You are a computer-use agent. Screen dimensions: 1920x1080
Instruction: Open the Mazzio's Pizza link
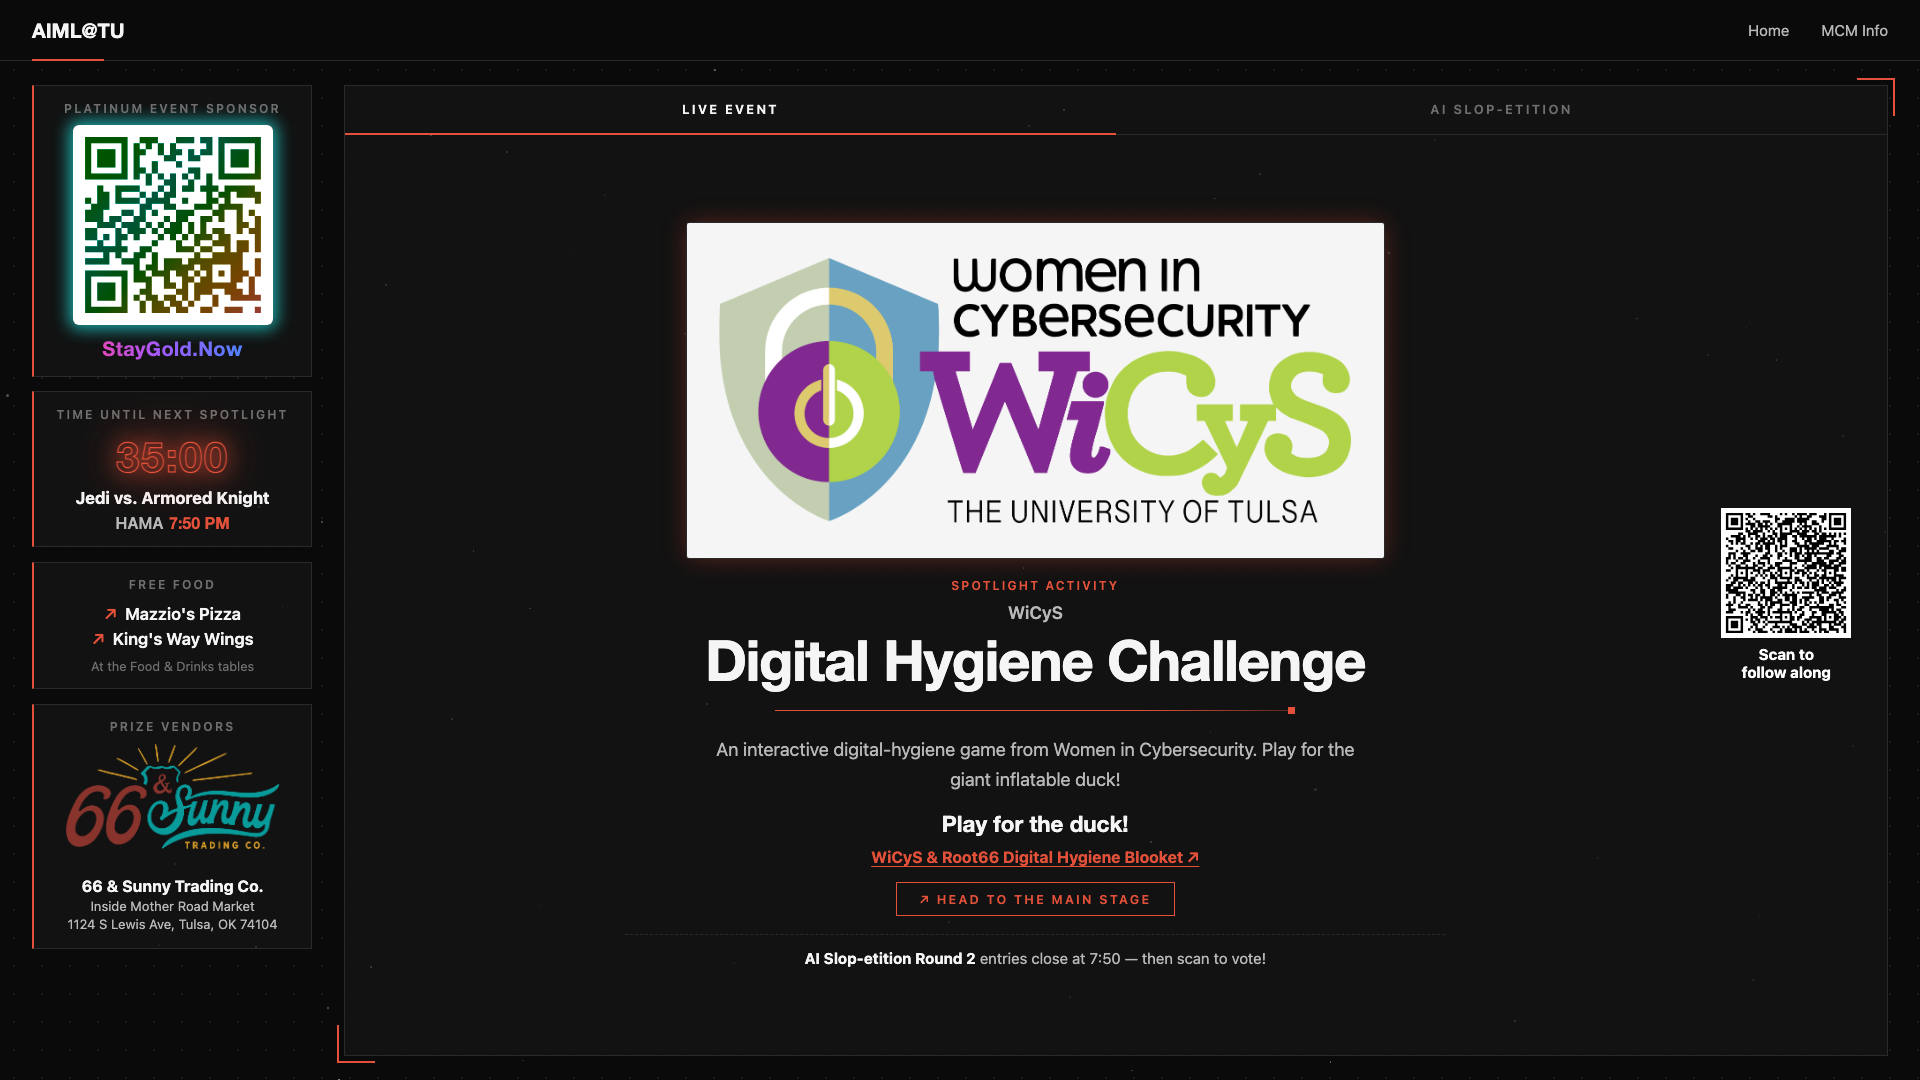183,614
